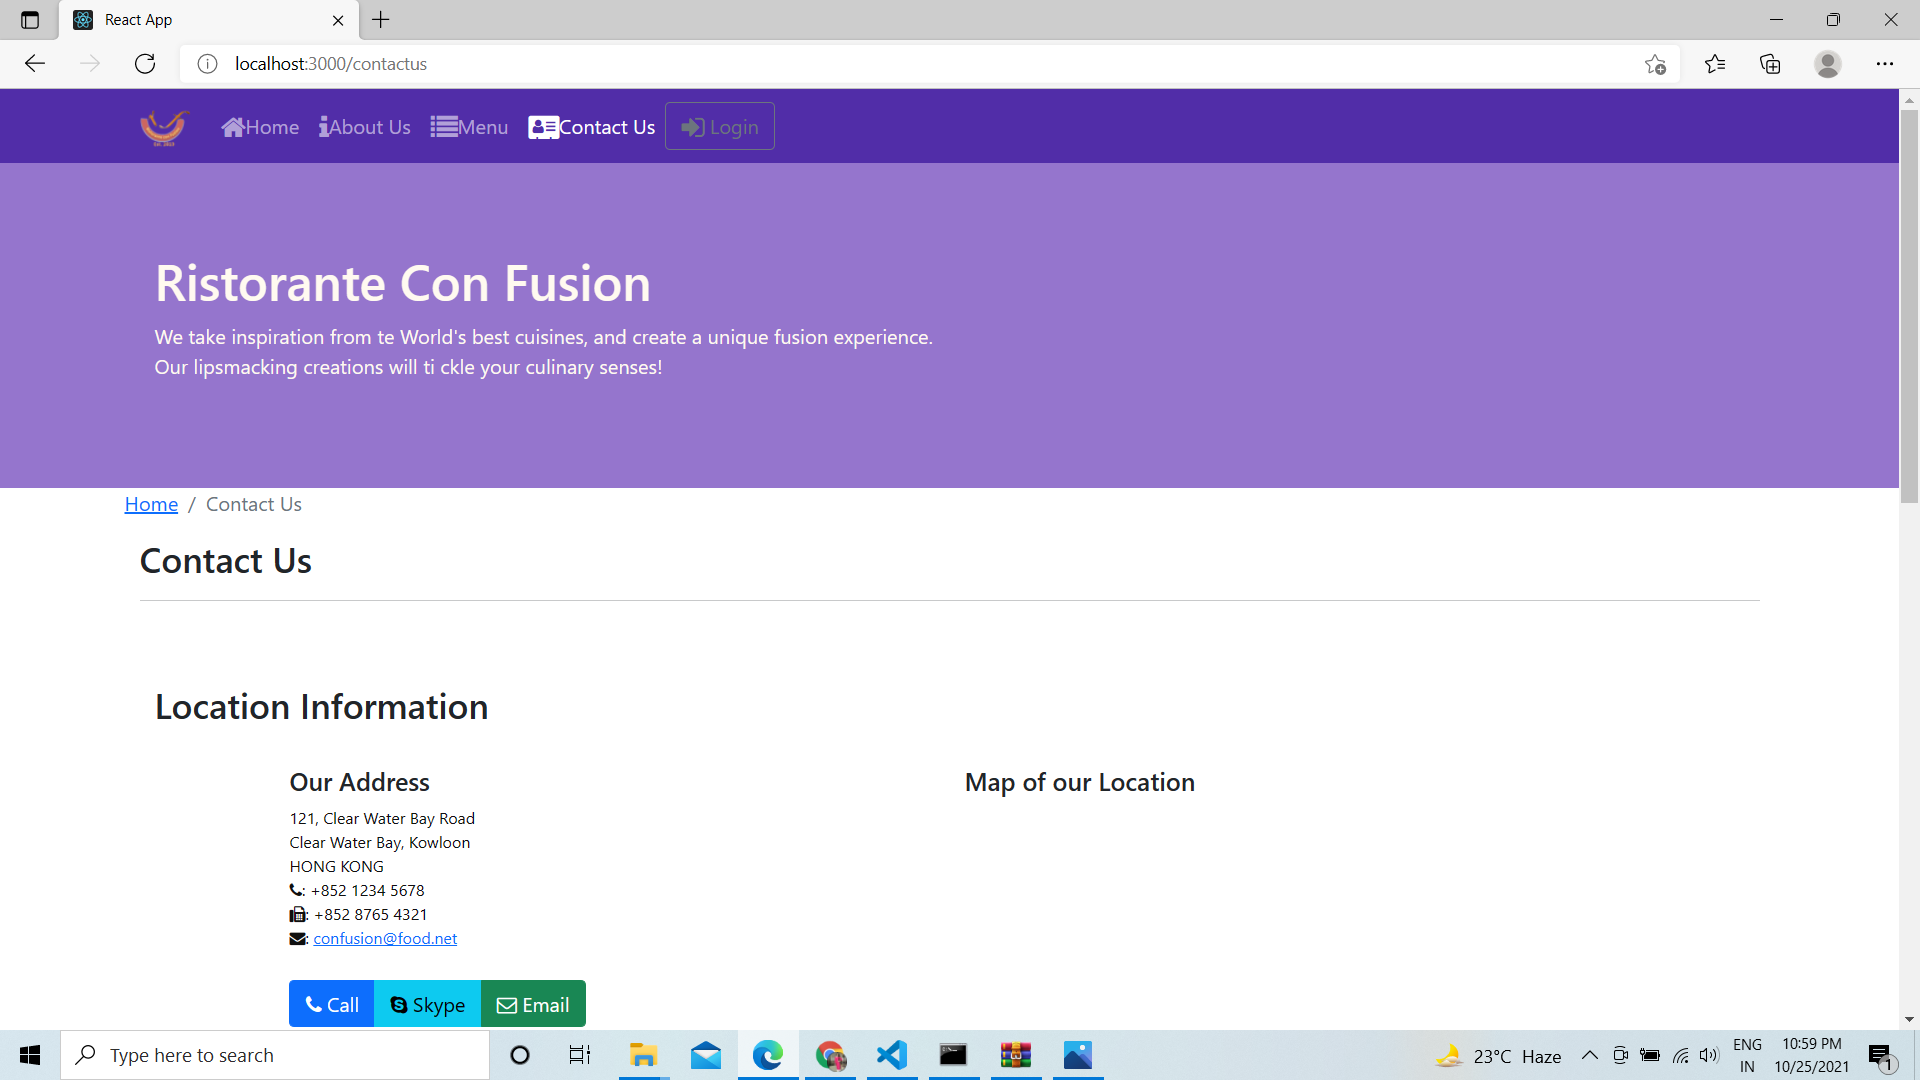Open Visual Studio Code from taskbar
This screenshot has width=1920, height=1080.
(x=892, y=1055)
